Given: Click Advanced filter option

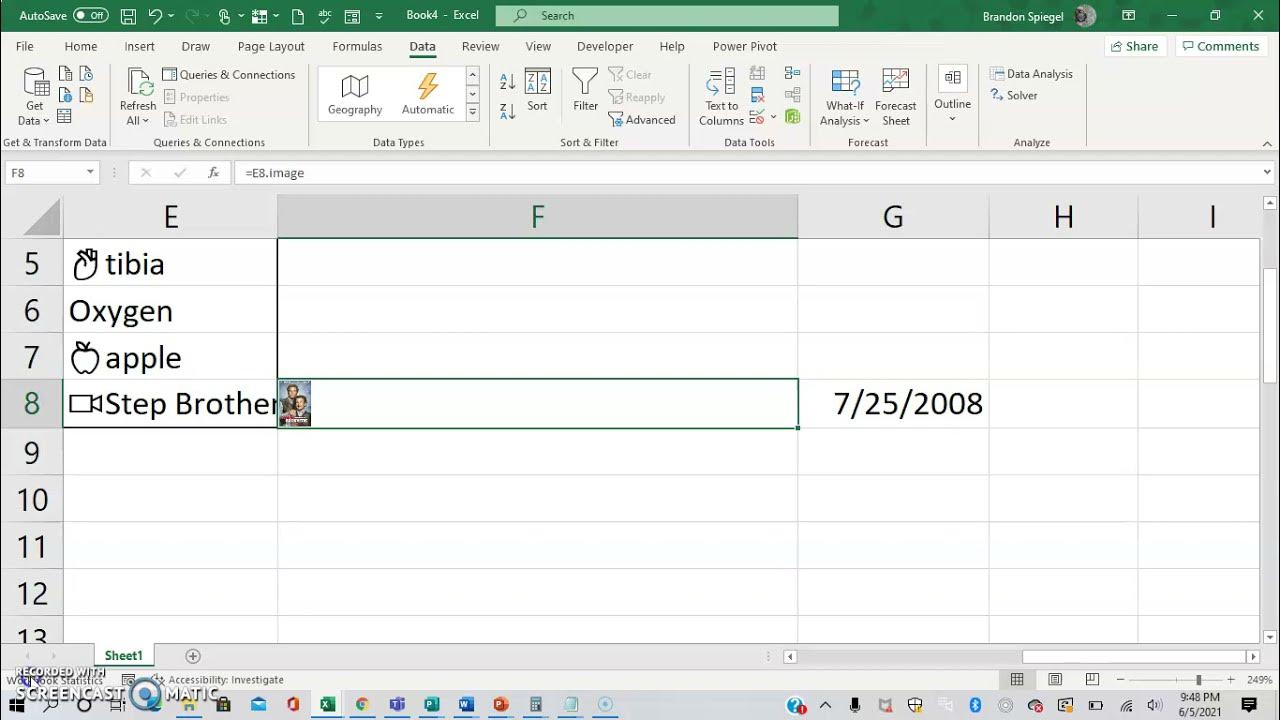Looking at the screenshot, I should (642, 120).
